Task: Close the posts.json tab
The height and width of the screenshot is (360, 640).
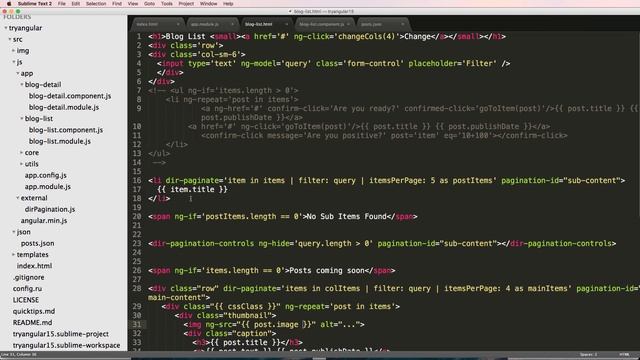Action: tap(402, 24)
